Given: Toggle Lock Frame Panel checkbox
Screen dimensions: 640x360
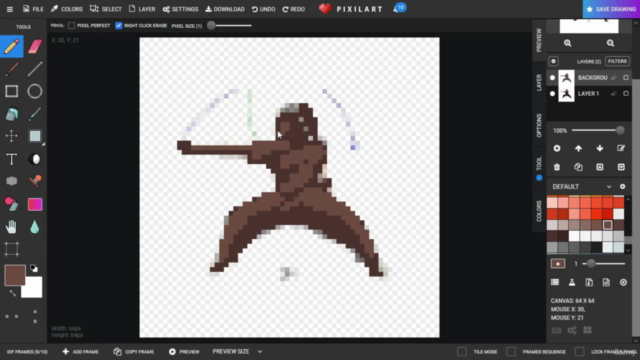Looking at the screenshot, I should (579, 351).
